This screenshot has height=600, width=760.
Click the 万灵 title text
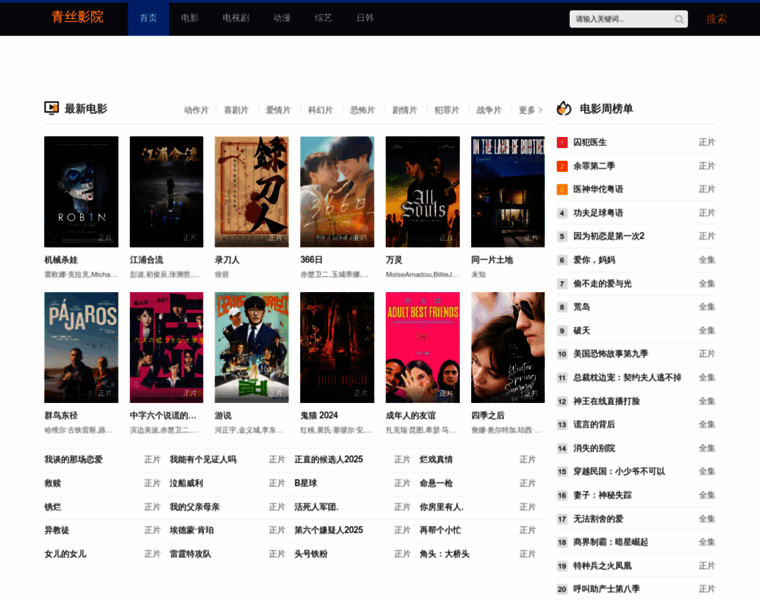tap(394, 260)
